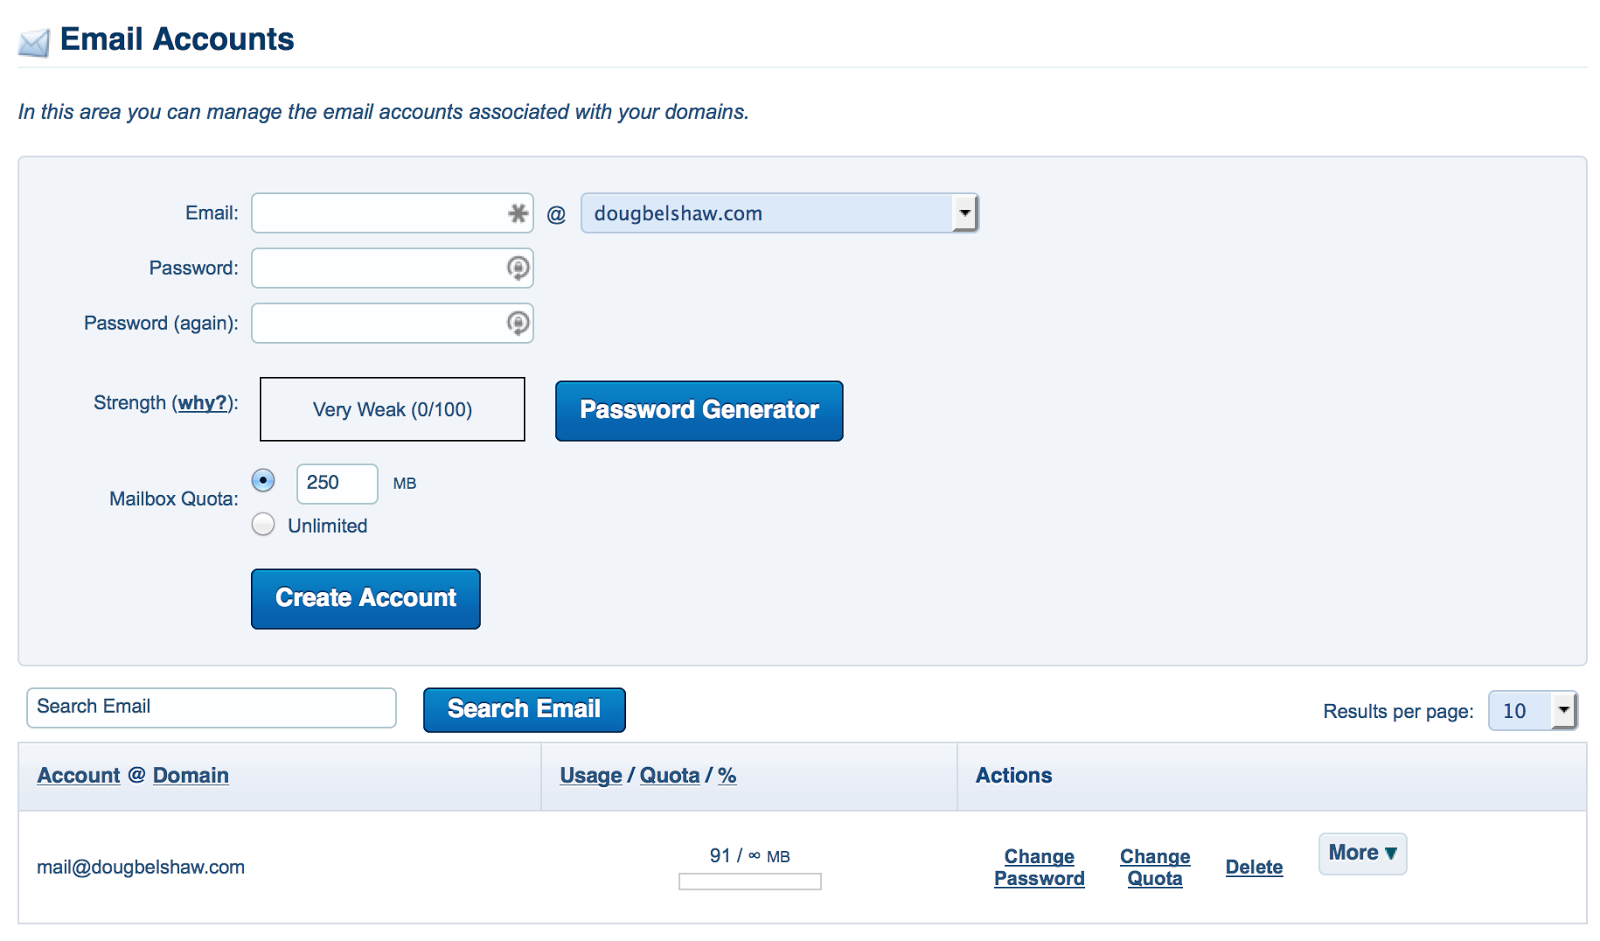
Task: Click the Password Generator button
Action: point(698,410)
